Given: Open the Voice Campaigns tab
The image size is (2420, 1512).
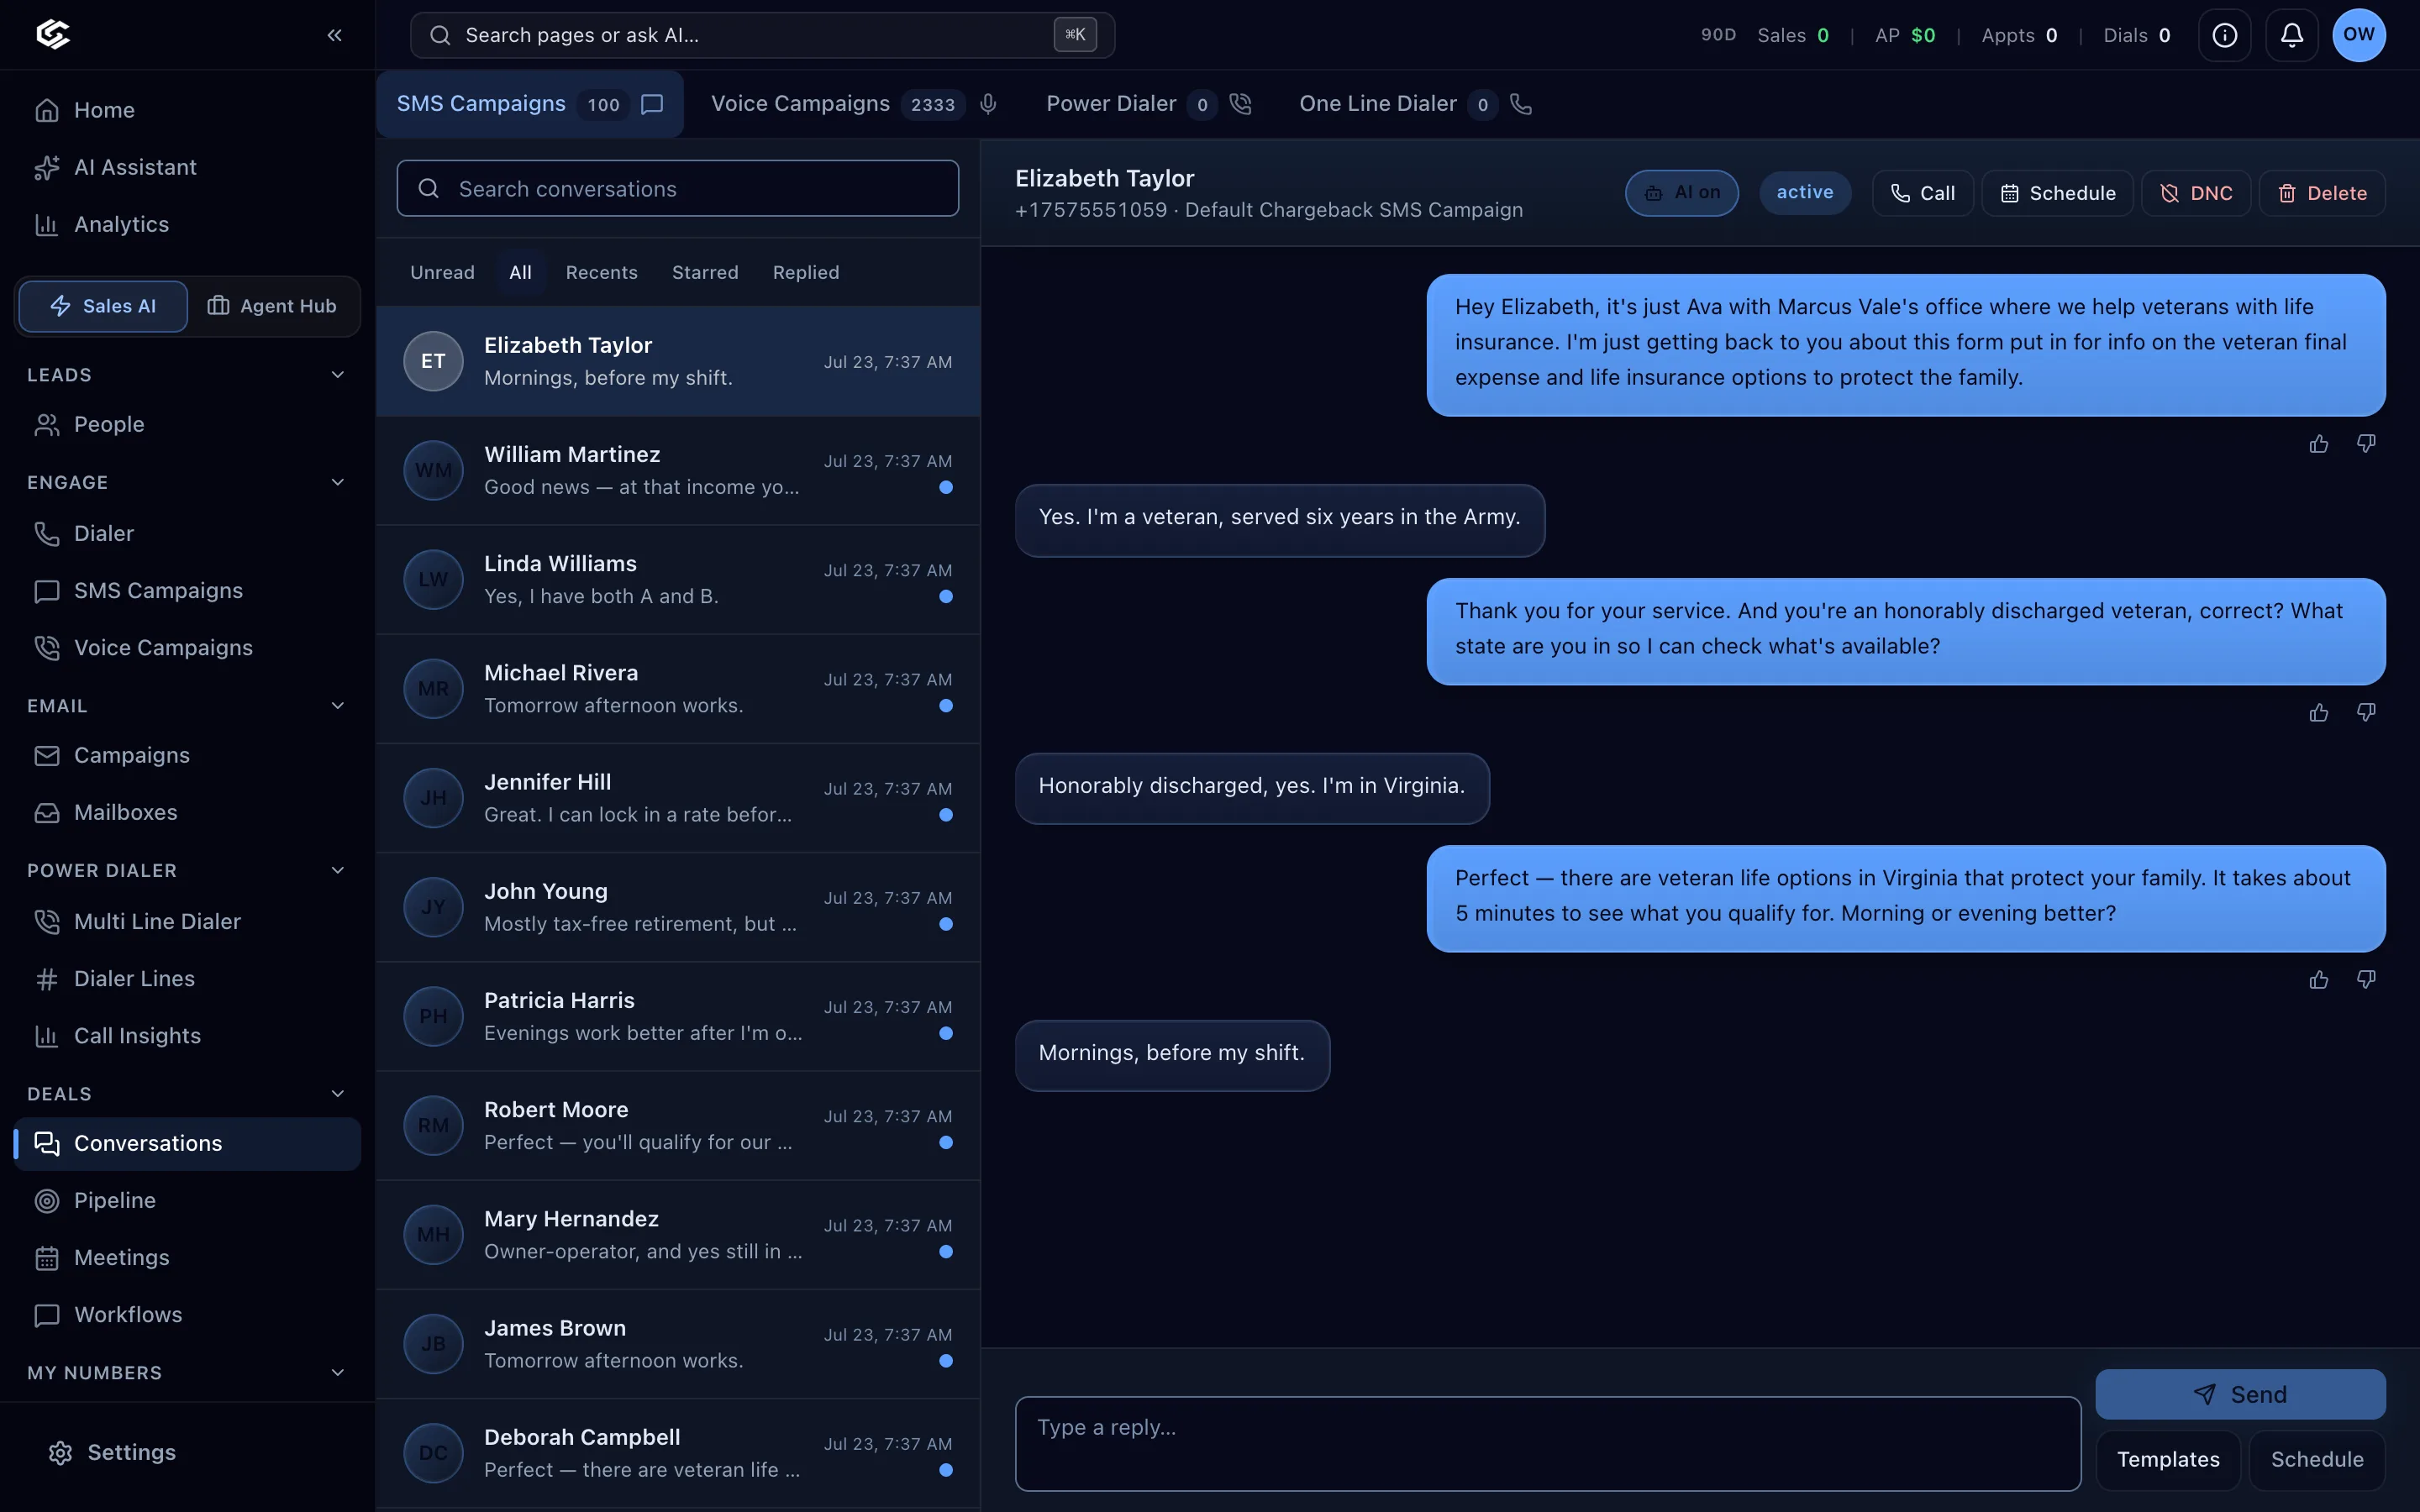Looking at the screenshot, I should (854, 104).
